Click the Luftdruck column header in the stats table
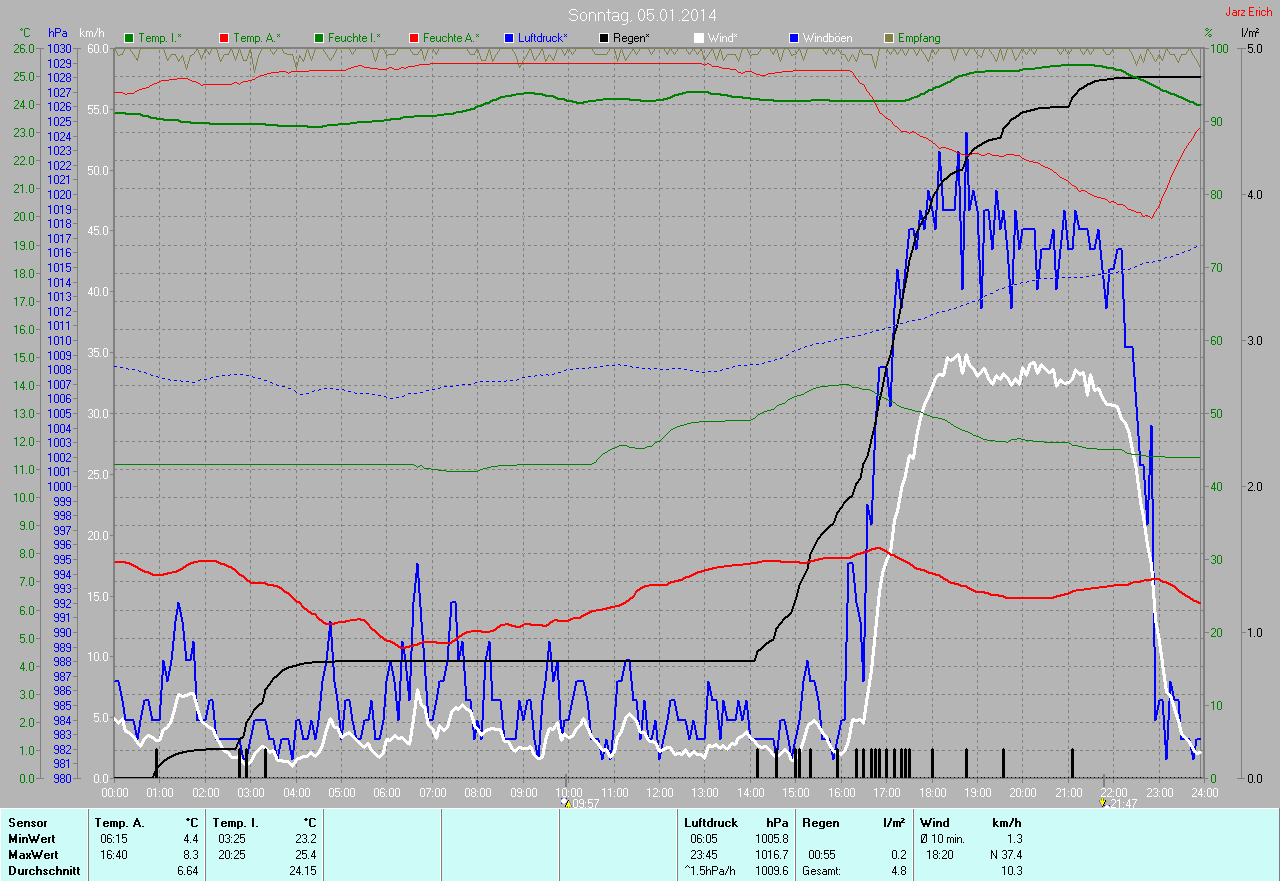The image size is (1280, 881). tap(711, 822)
